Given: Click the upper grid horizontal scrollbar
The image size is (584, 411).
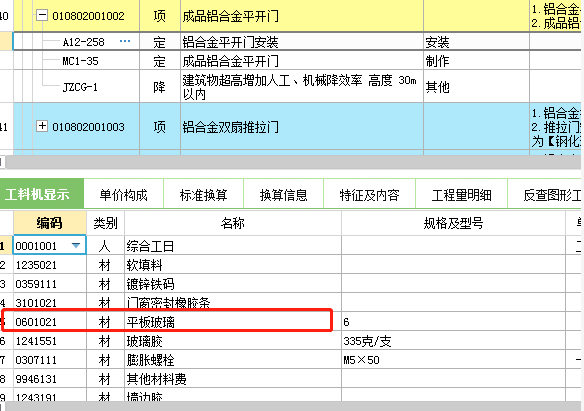Looking at the screenshot, I should tap(292, 162).
